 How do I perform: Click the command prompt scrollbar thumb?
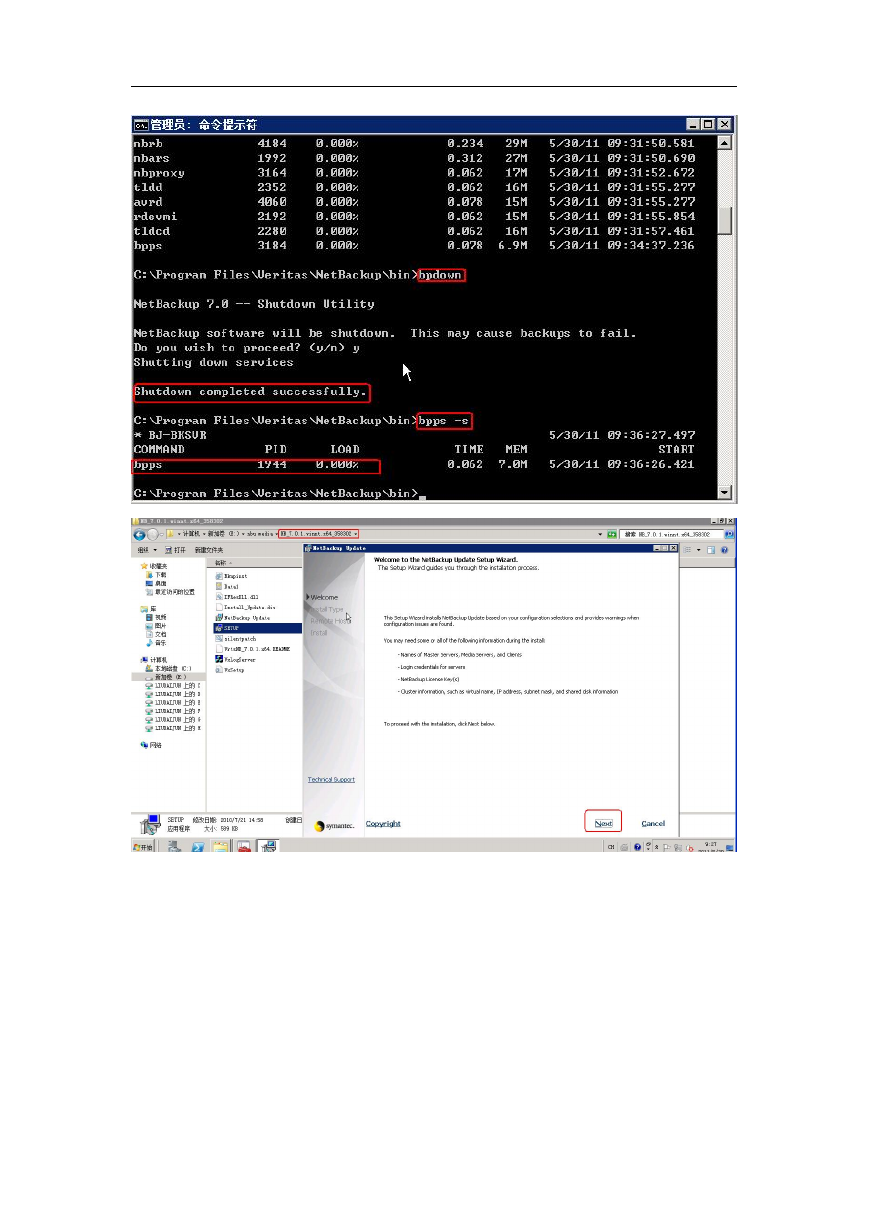[726, 220]
